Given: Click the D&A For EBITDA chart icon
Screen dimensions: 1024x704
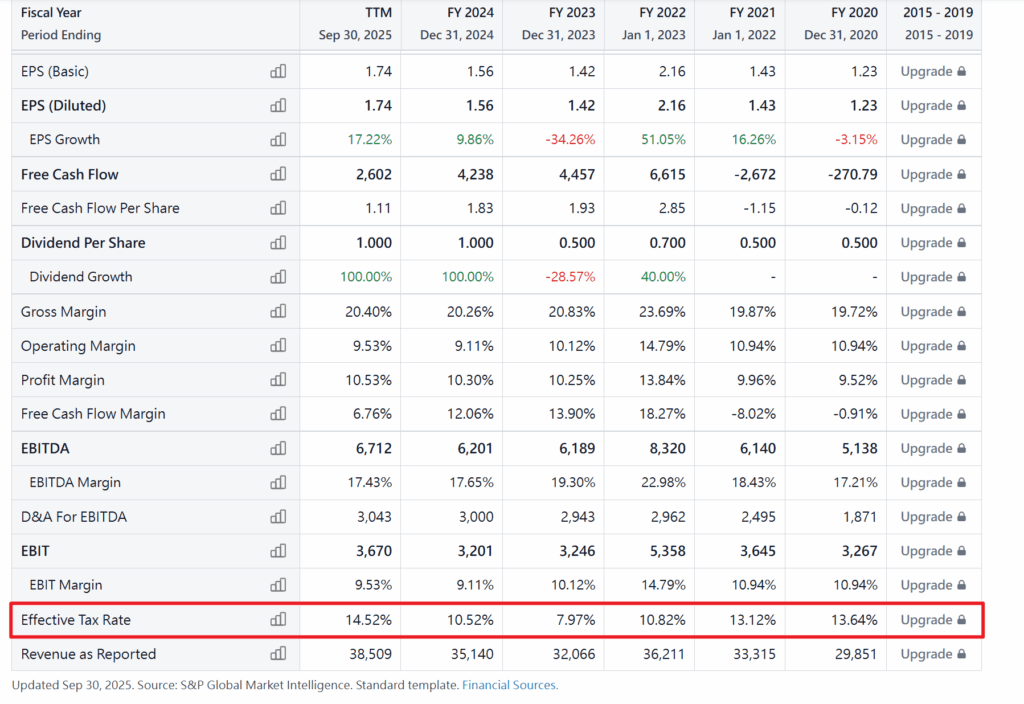Looking at the screenshot, I should point(278,517).
